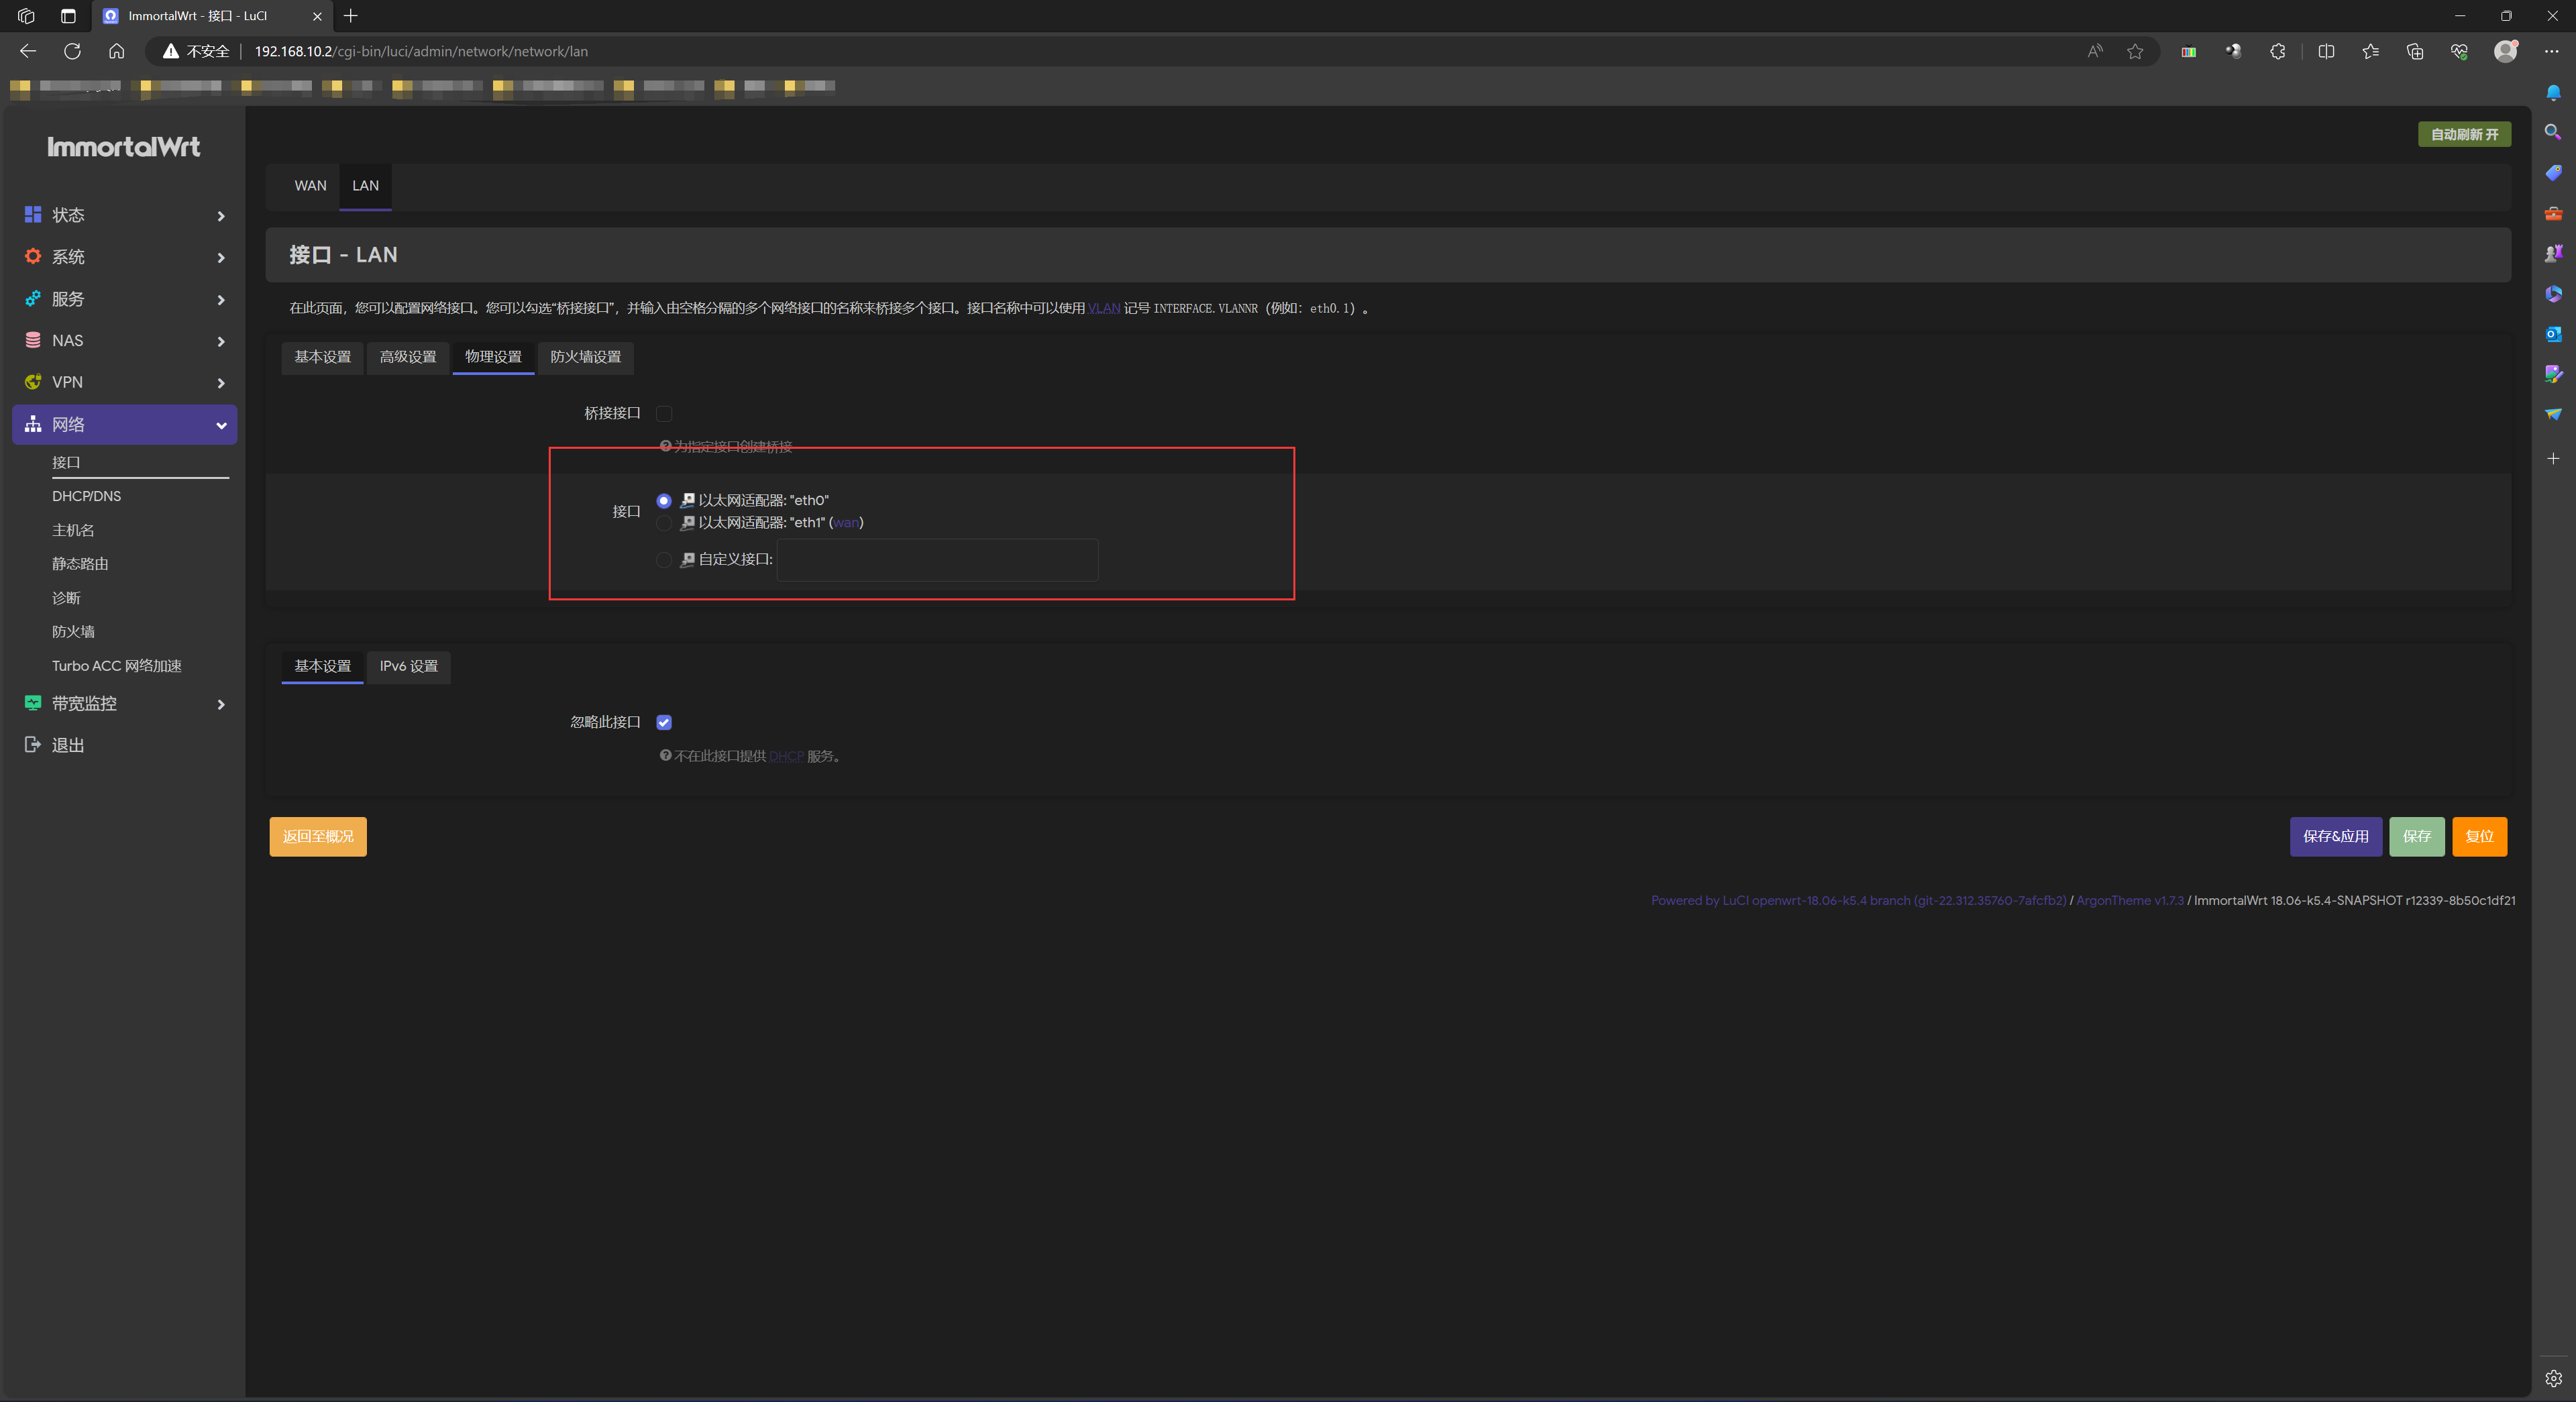Toggle split screen browser icon

(x=2326, y=51)
